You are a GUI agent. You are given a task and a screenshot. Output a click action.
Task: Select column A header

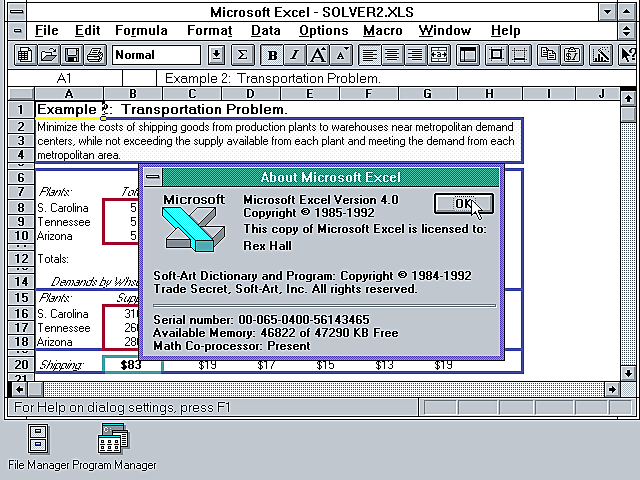click(x=69, y=94)
